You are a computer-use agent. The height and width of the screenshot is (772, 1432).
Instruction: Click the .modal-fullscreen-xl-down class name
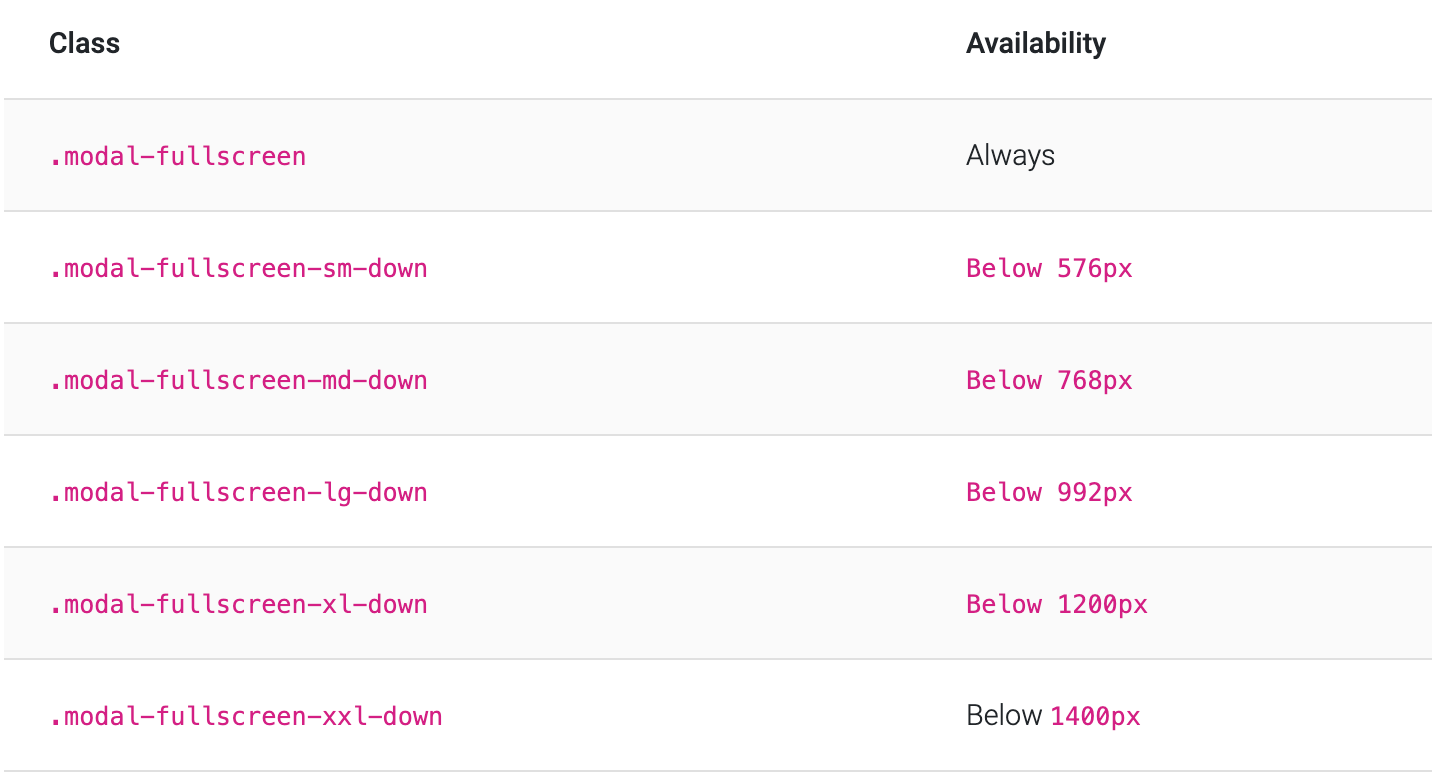click(x=238, y=604)
